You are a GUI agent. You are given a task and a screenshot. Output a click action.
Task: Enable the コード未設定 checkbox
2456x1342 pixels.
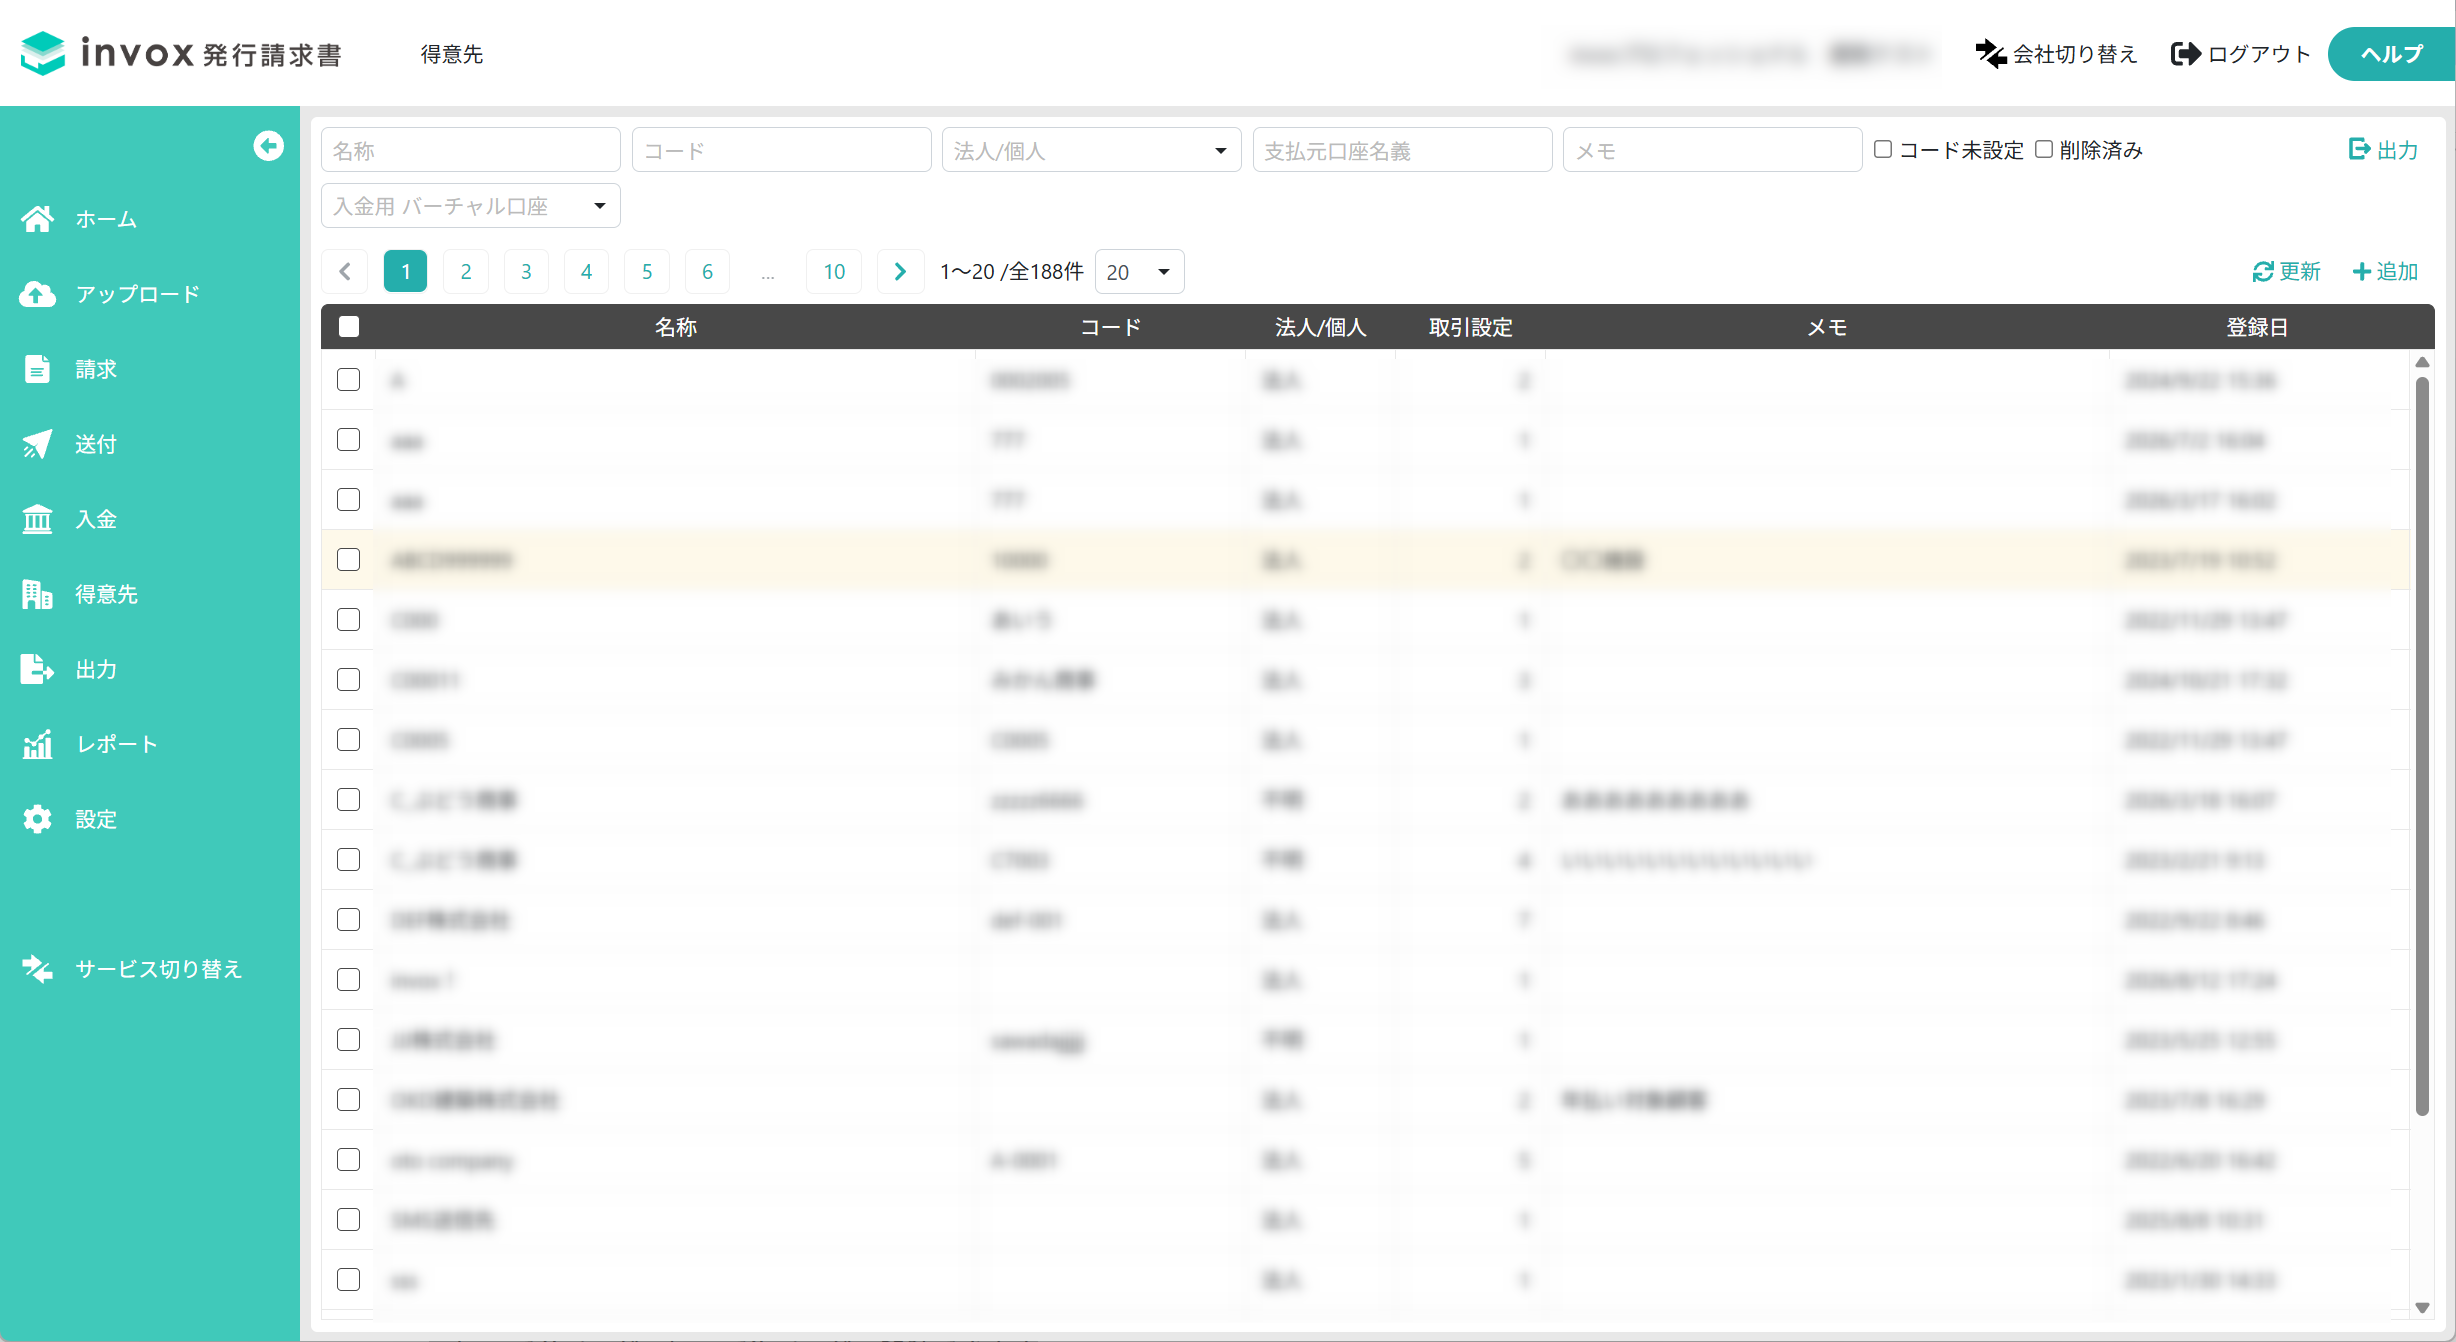click(x=1883, y=149)
